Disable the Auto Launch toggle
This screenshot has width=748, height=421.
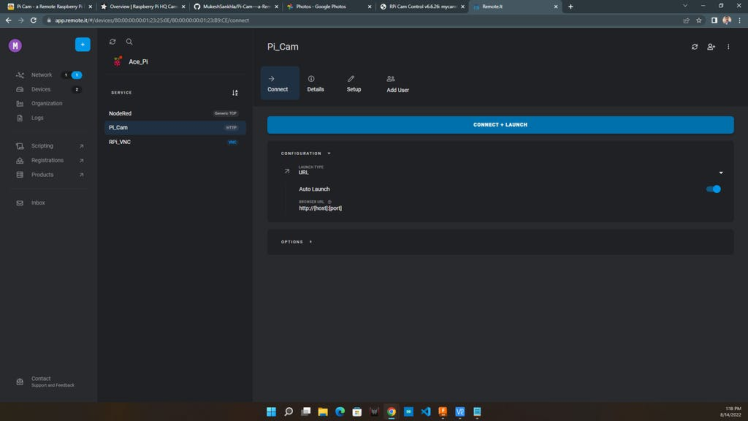714,189
